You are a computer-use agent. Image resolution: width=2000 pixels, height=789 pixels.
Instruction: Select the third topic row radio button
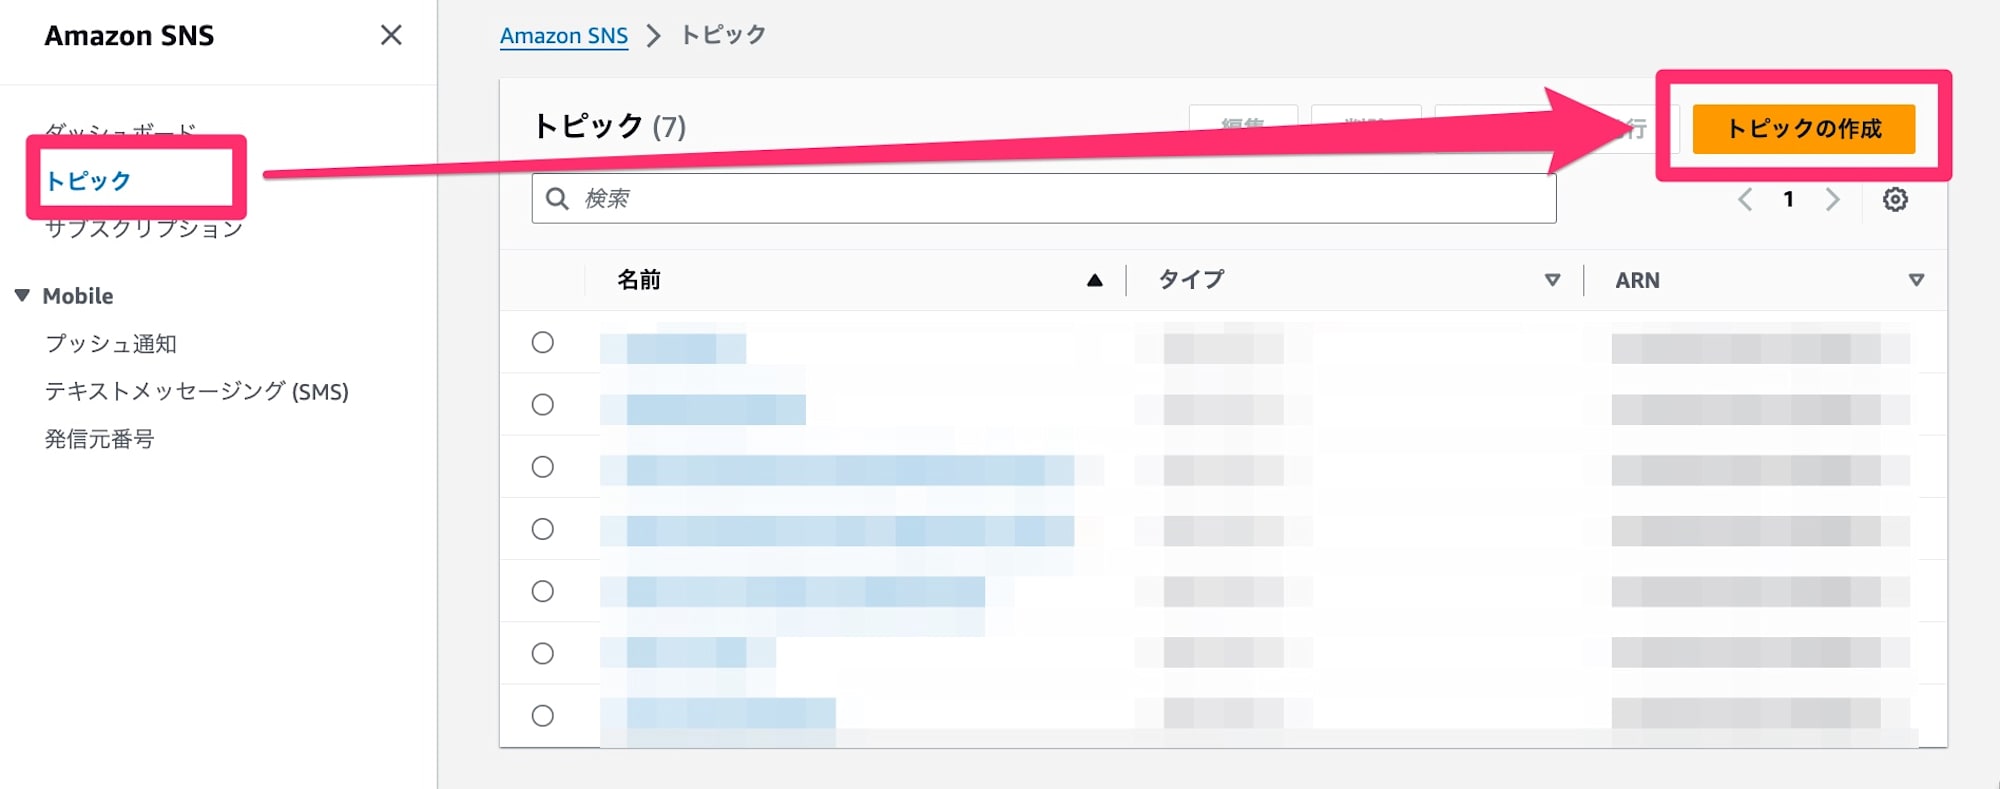[543, 467]
